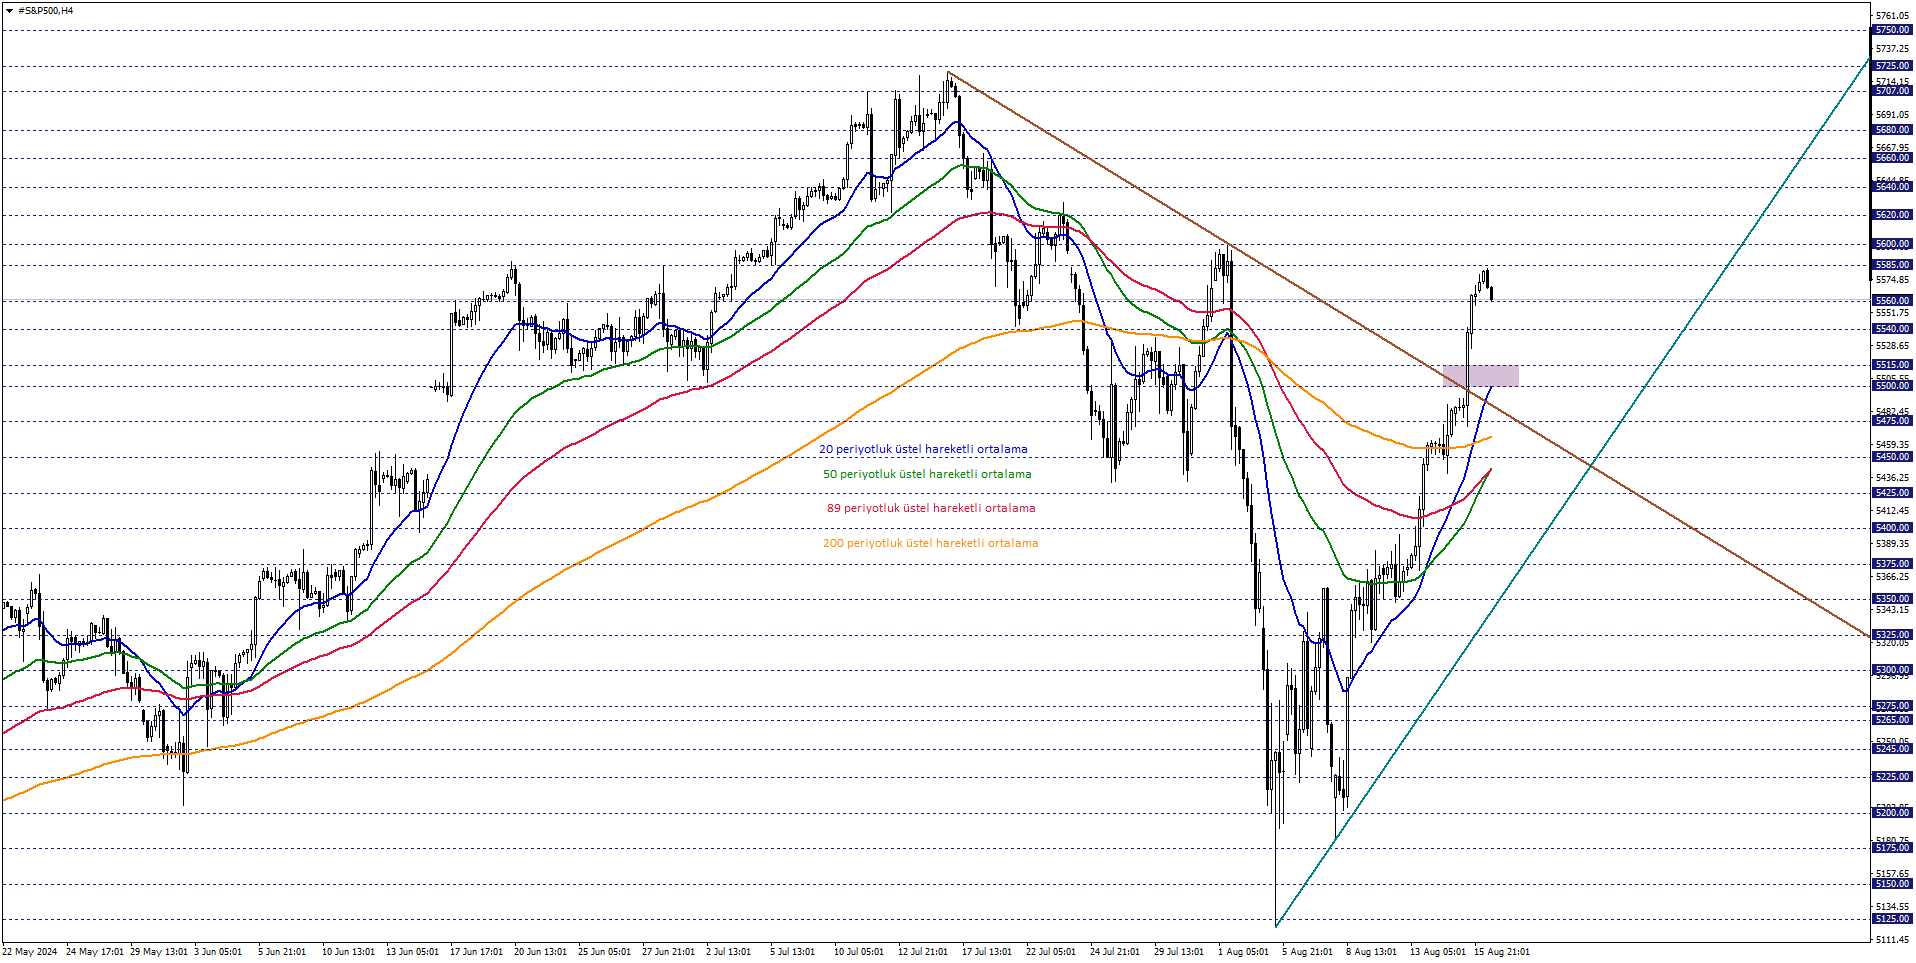Click the '22 May 2024' date on time axis
The image size is (1916, 963).
[30, 952]
